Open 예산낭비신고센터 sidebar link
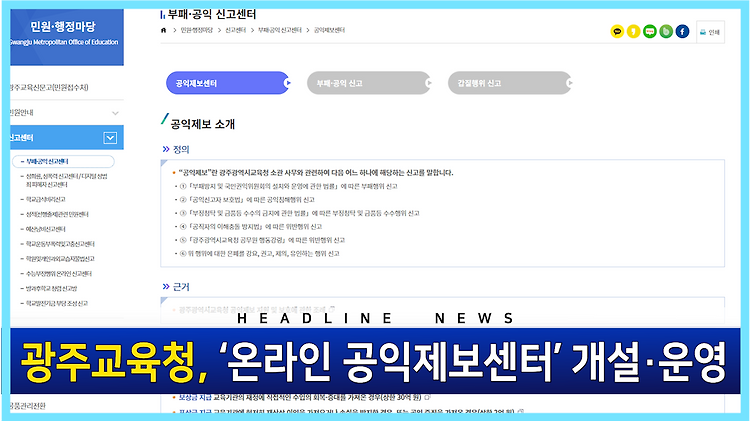This screenshot has width=750, height=421. coord(43,229)
